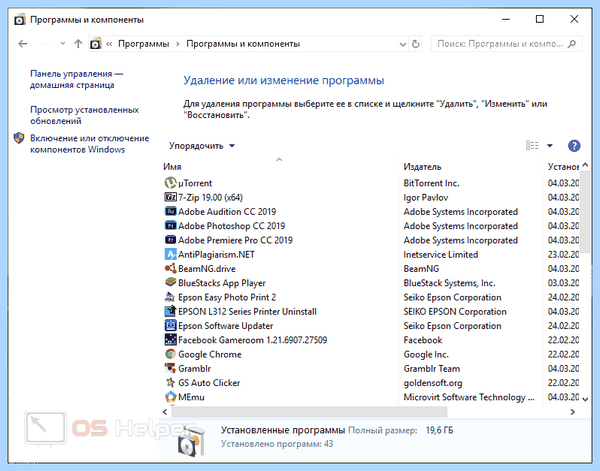600x471 pixels.
Task: Expand the breadcrumb double chevron
Action: click(109, 44)
